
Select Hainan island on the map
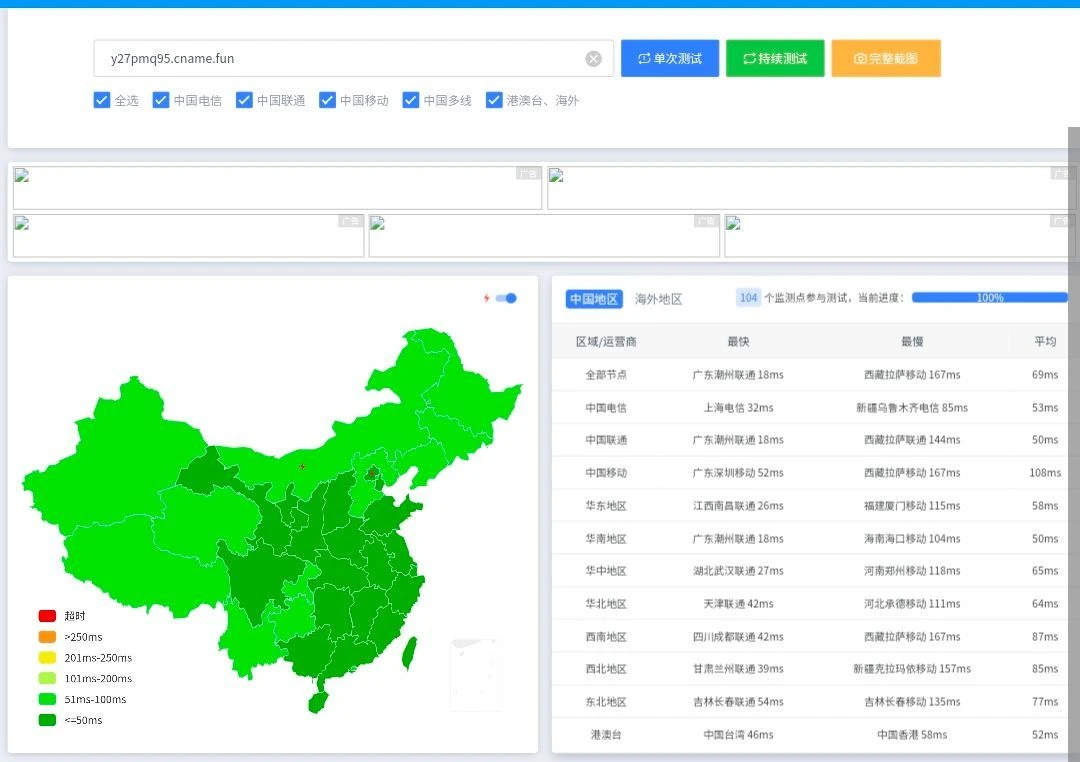click(x=317, y=698)
